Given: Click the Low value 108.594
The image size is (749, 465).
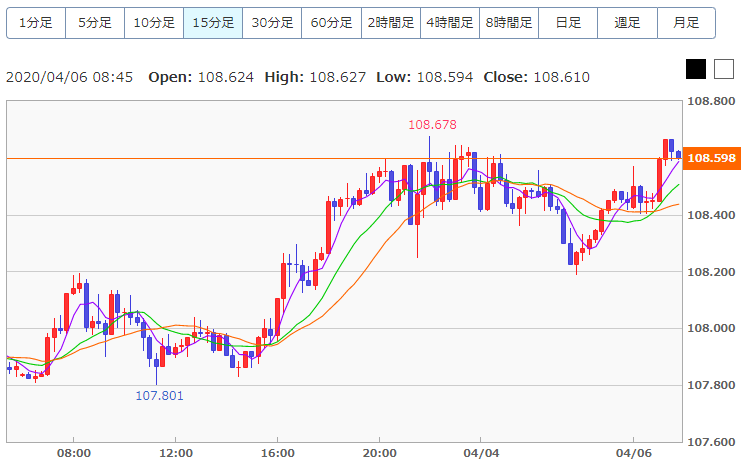Looking at the screenshot, I should pos(445,77).
